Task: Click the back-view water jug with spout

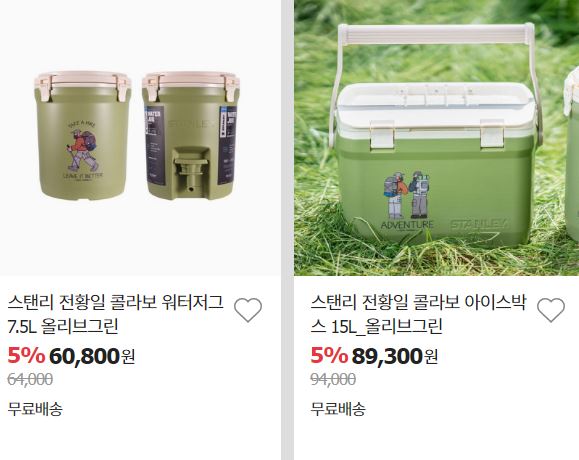Action: tap(191, 136)
